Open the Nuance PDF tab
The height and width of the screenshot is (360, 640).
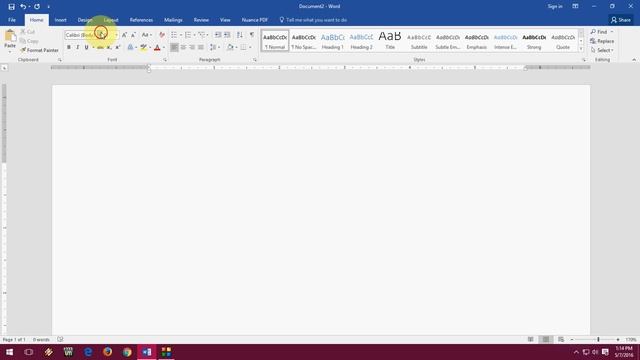255,20
